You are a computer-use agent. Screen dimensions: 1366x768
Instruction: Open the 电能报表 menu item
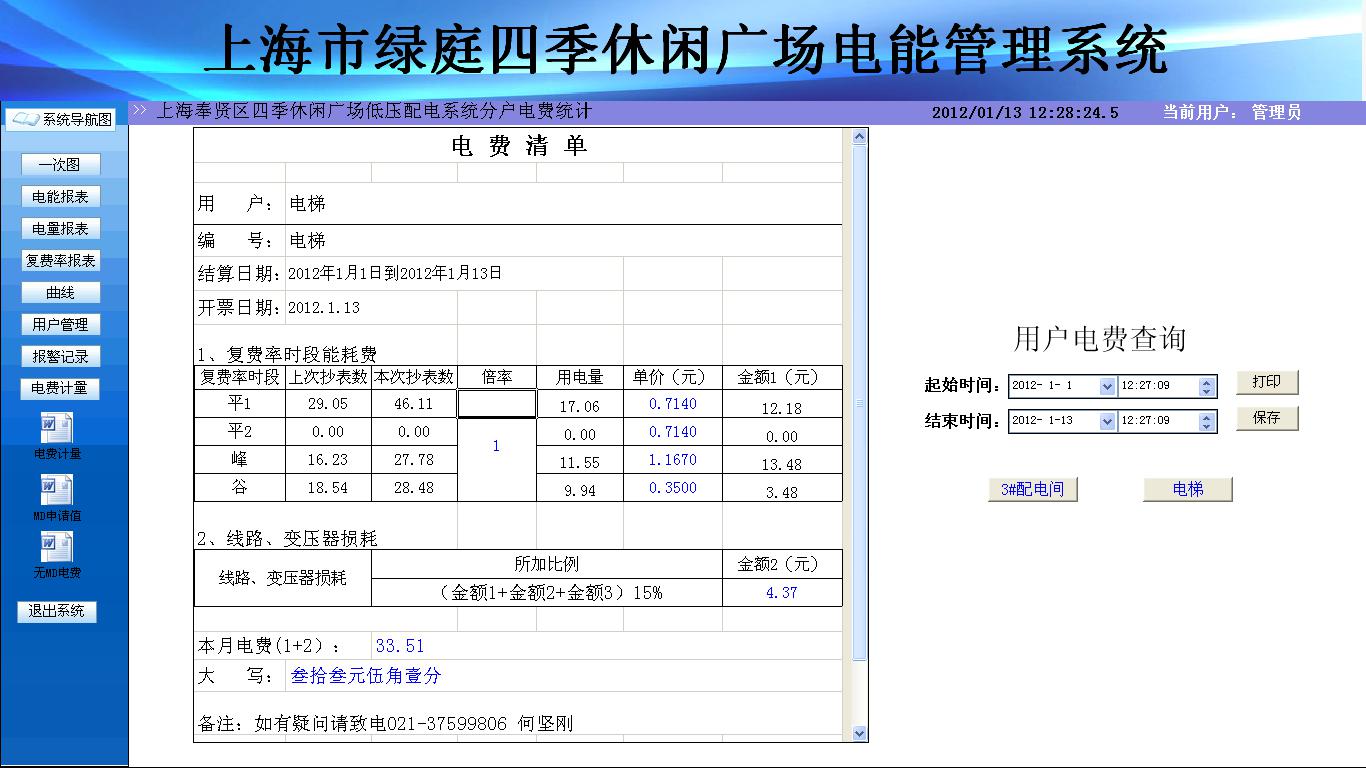coord(60,197)
